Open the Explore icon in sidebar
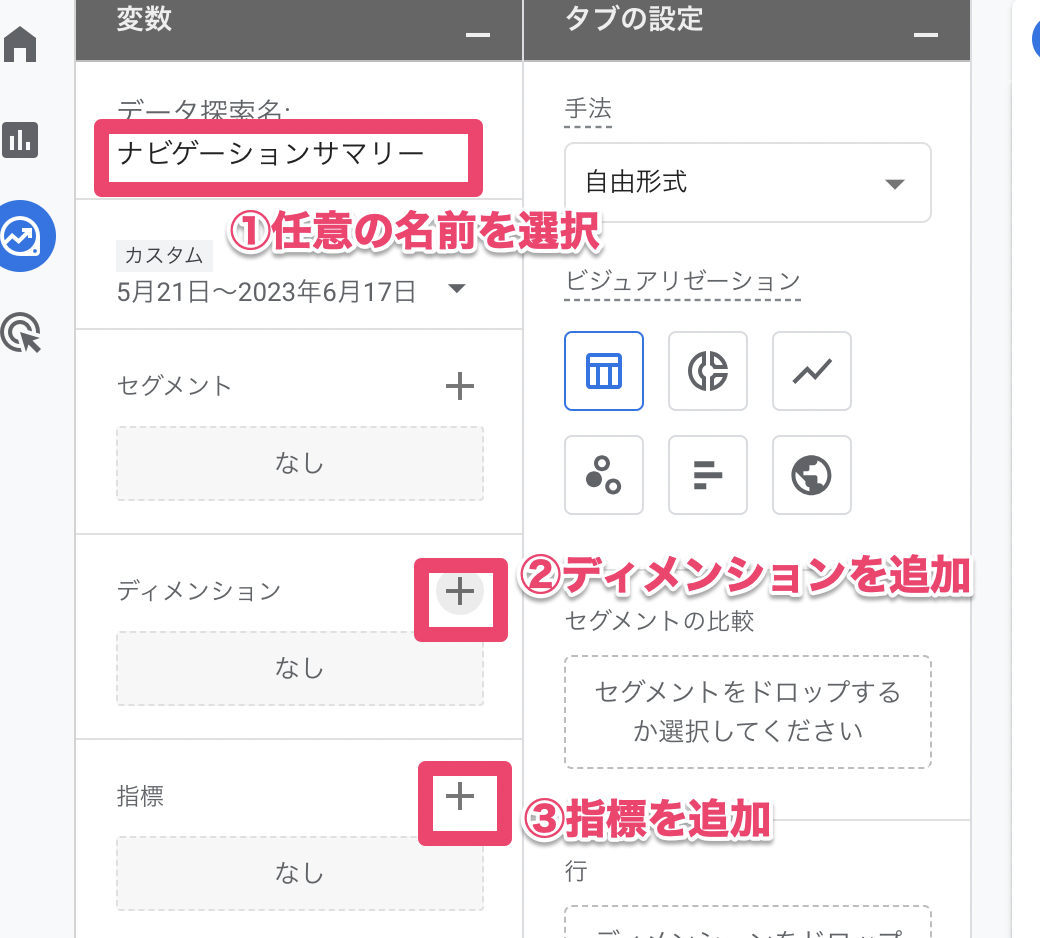This screenshot has height=938, width=1040. pos(25,236)
